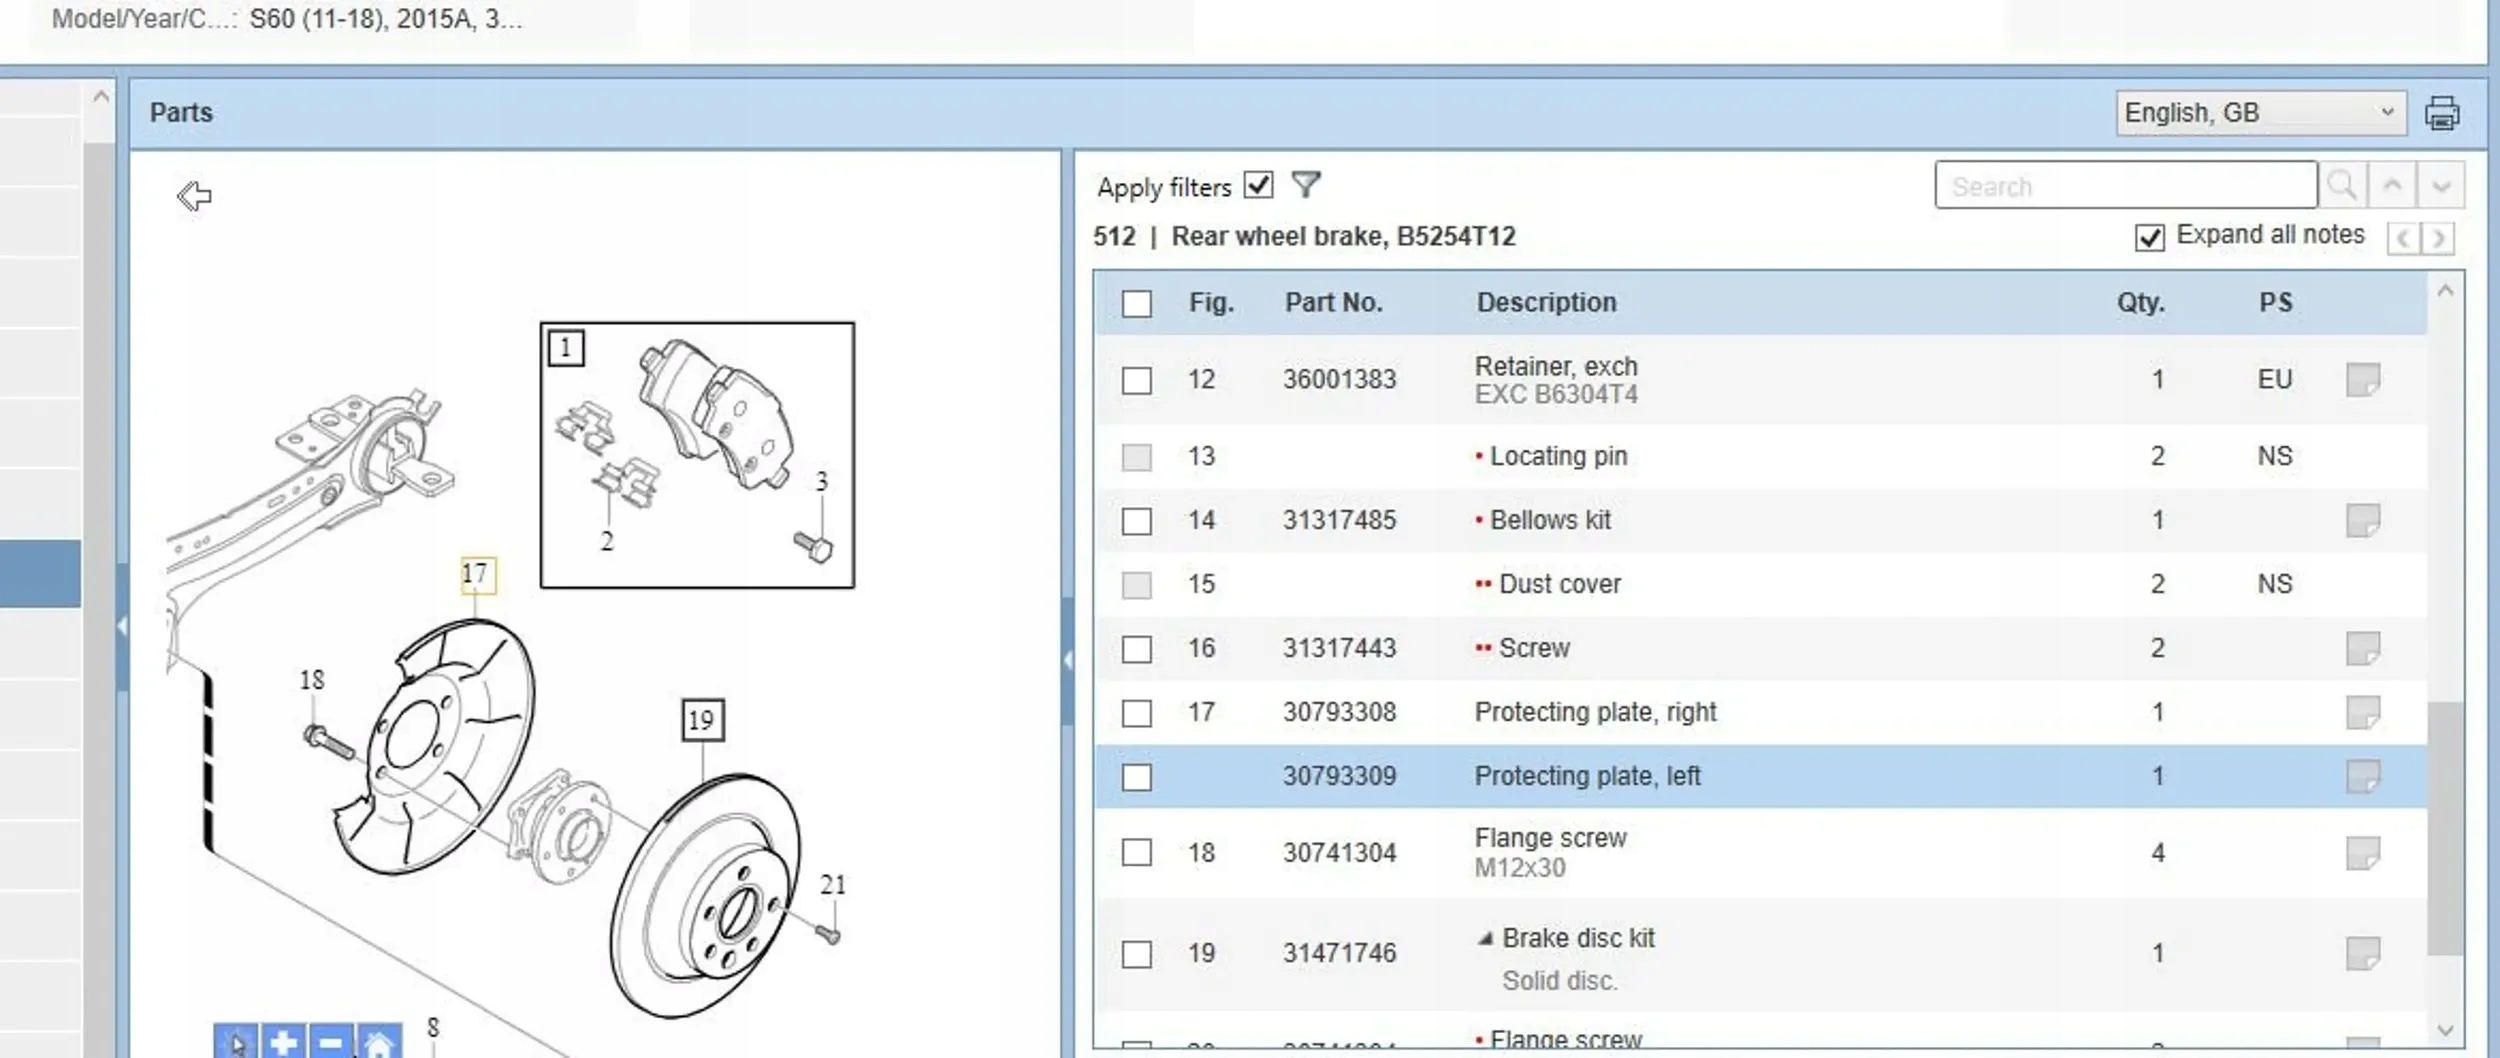Click callout 21 near the brake disc
The height and width of the screenshot is (1058, 2500).
tap(833, 885)
